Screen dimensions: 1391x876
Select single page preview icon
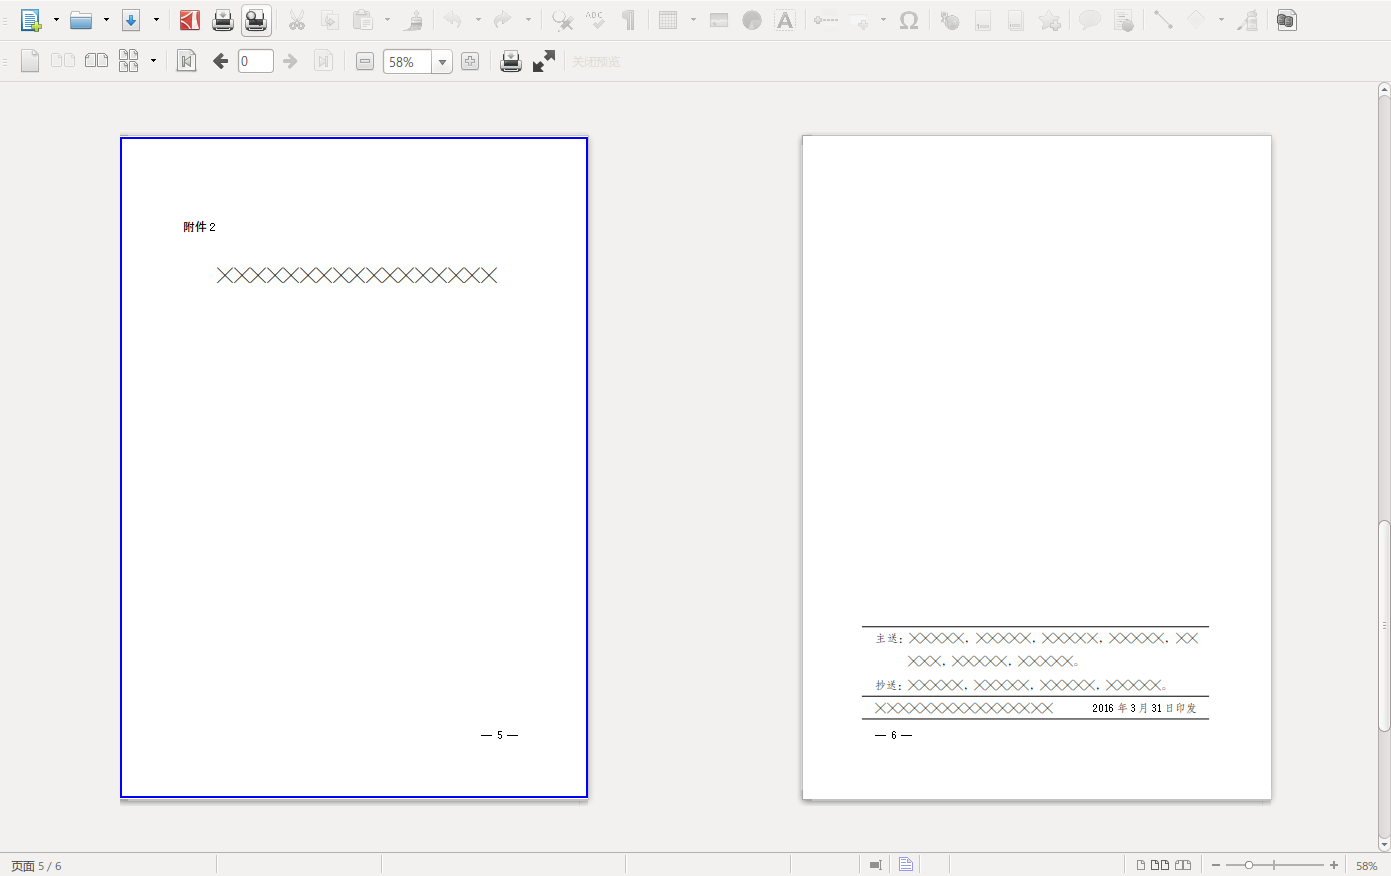30,61
